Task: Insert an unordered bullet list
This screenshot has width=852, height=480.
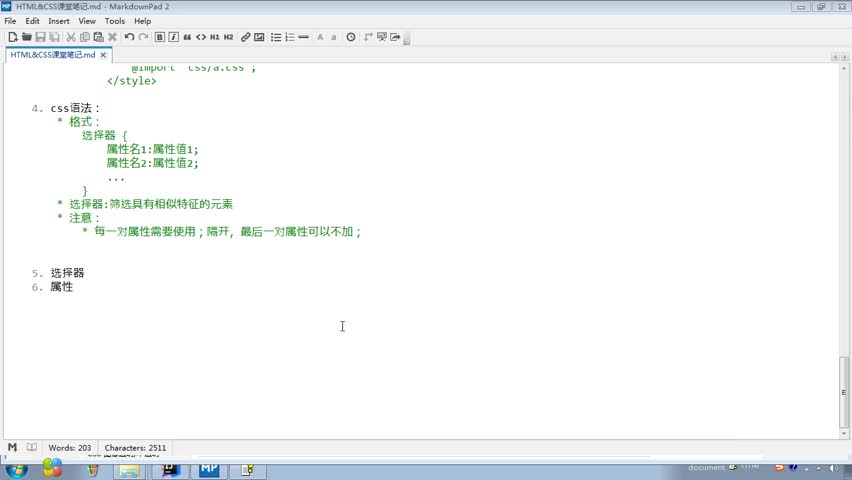Action: point(276,37)
